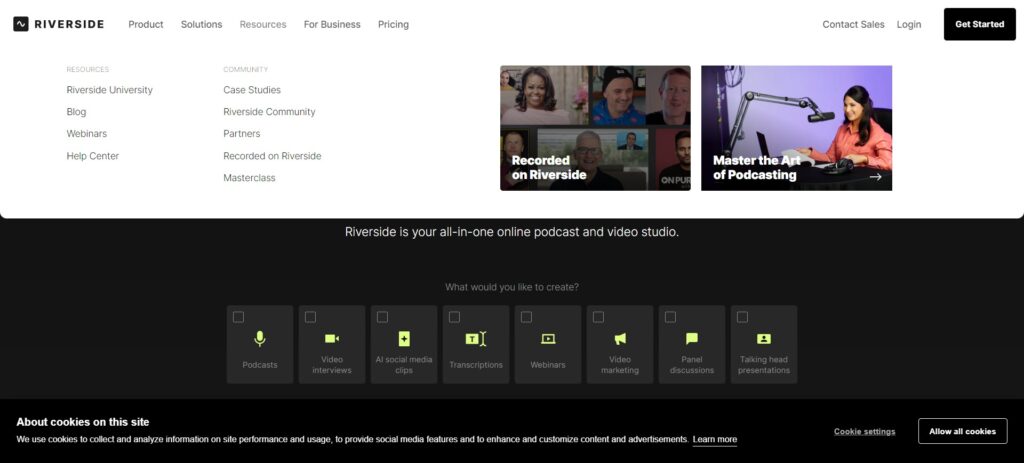Open the Master the Art of Podcasting card
Image resolution: width=1024 pixels, height=463 pixels.
[x=797, y=128]
